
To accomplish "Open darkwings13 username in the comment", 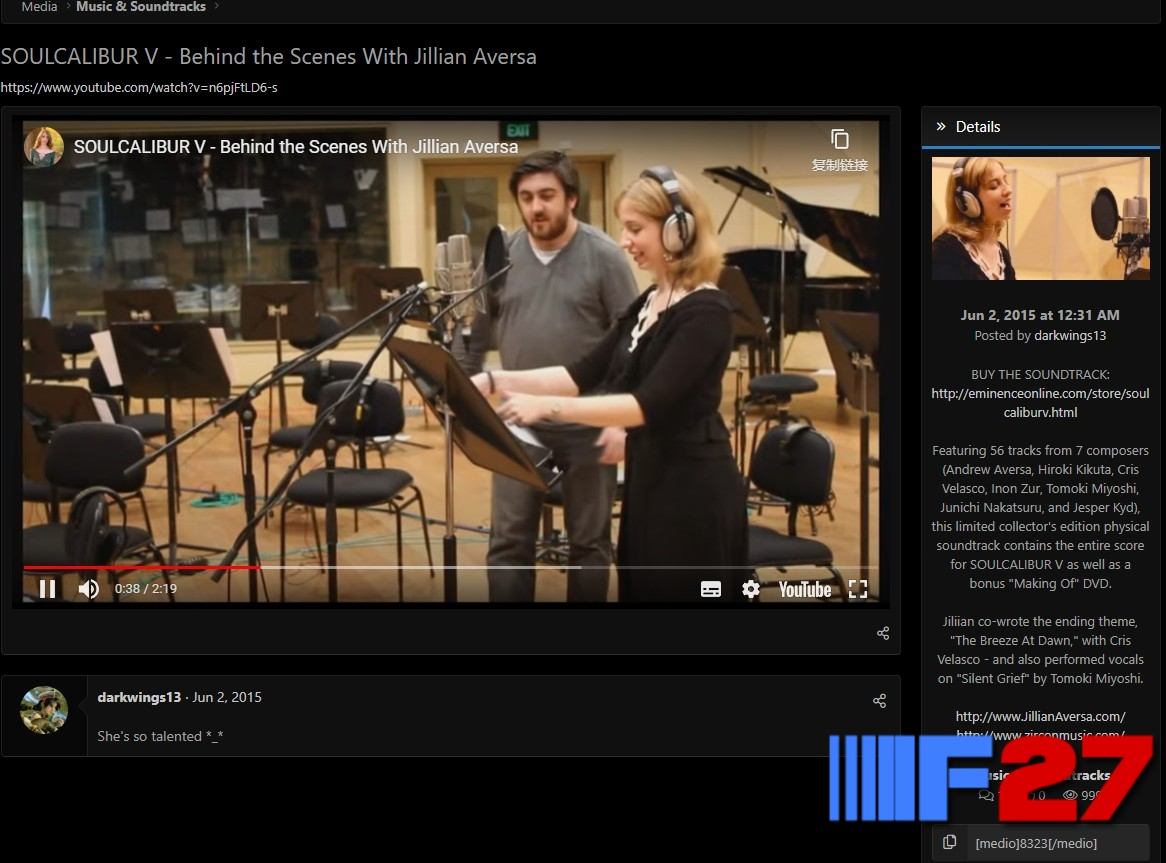I will [139, 697].
